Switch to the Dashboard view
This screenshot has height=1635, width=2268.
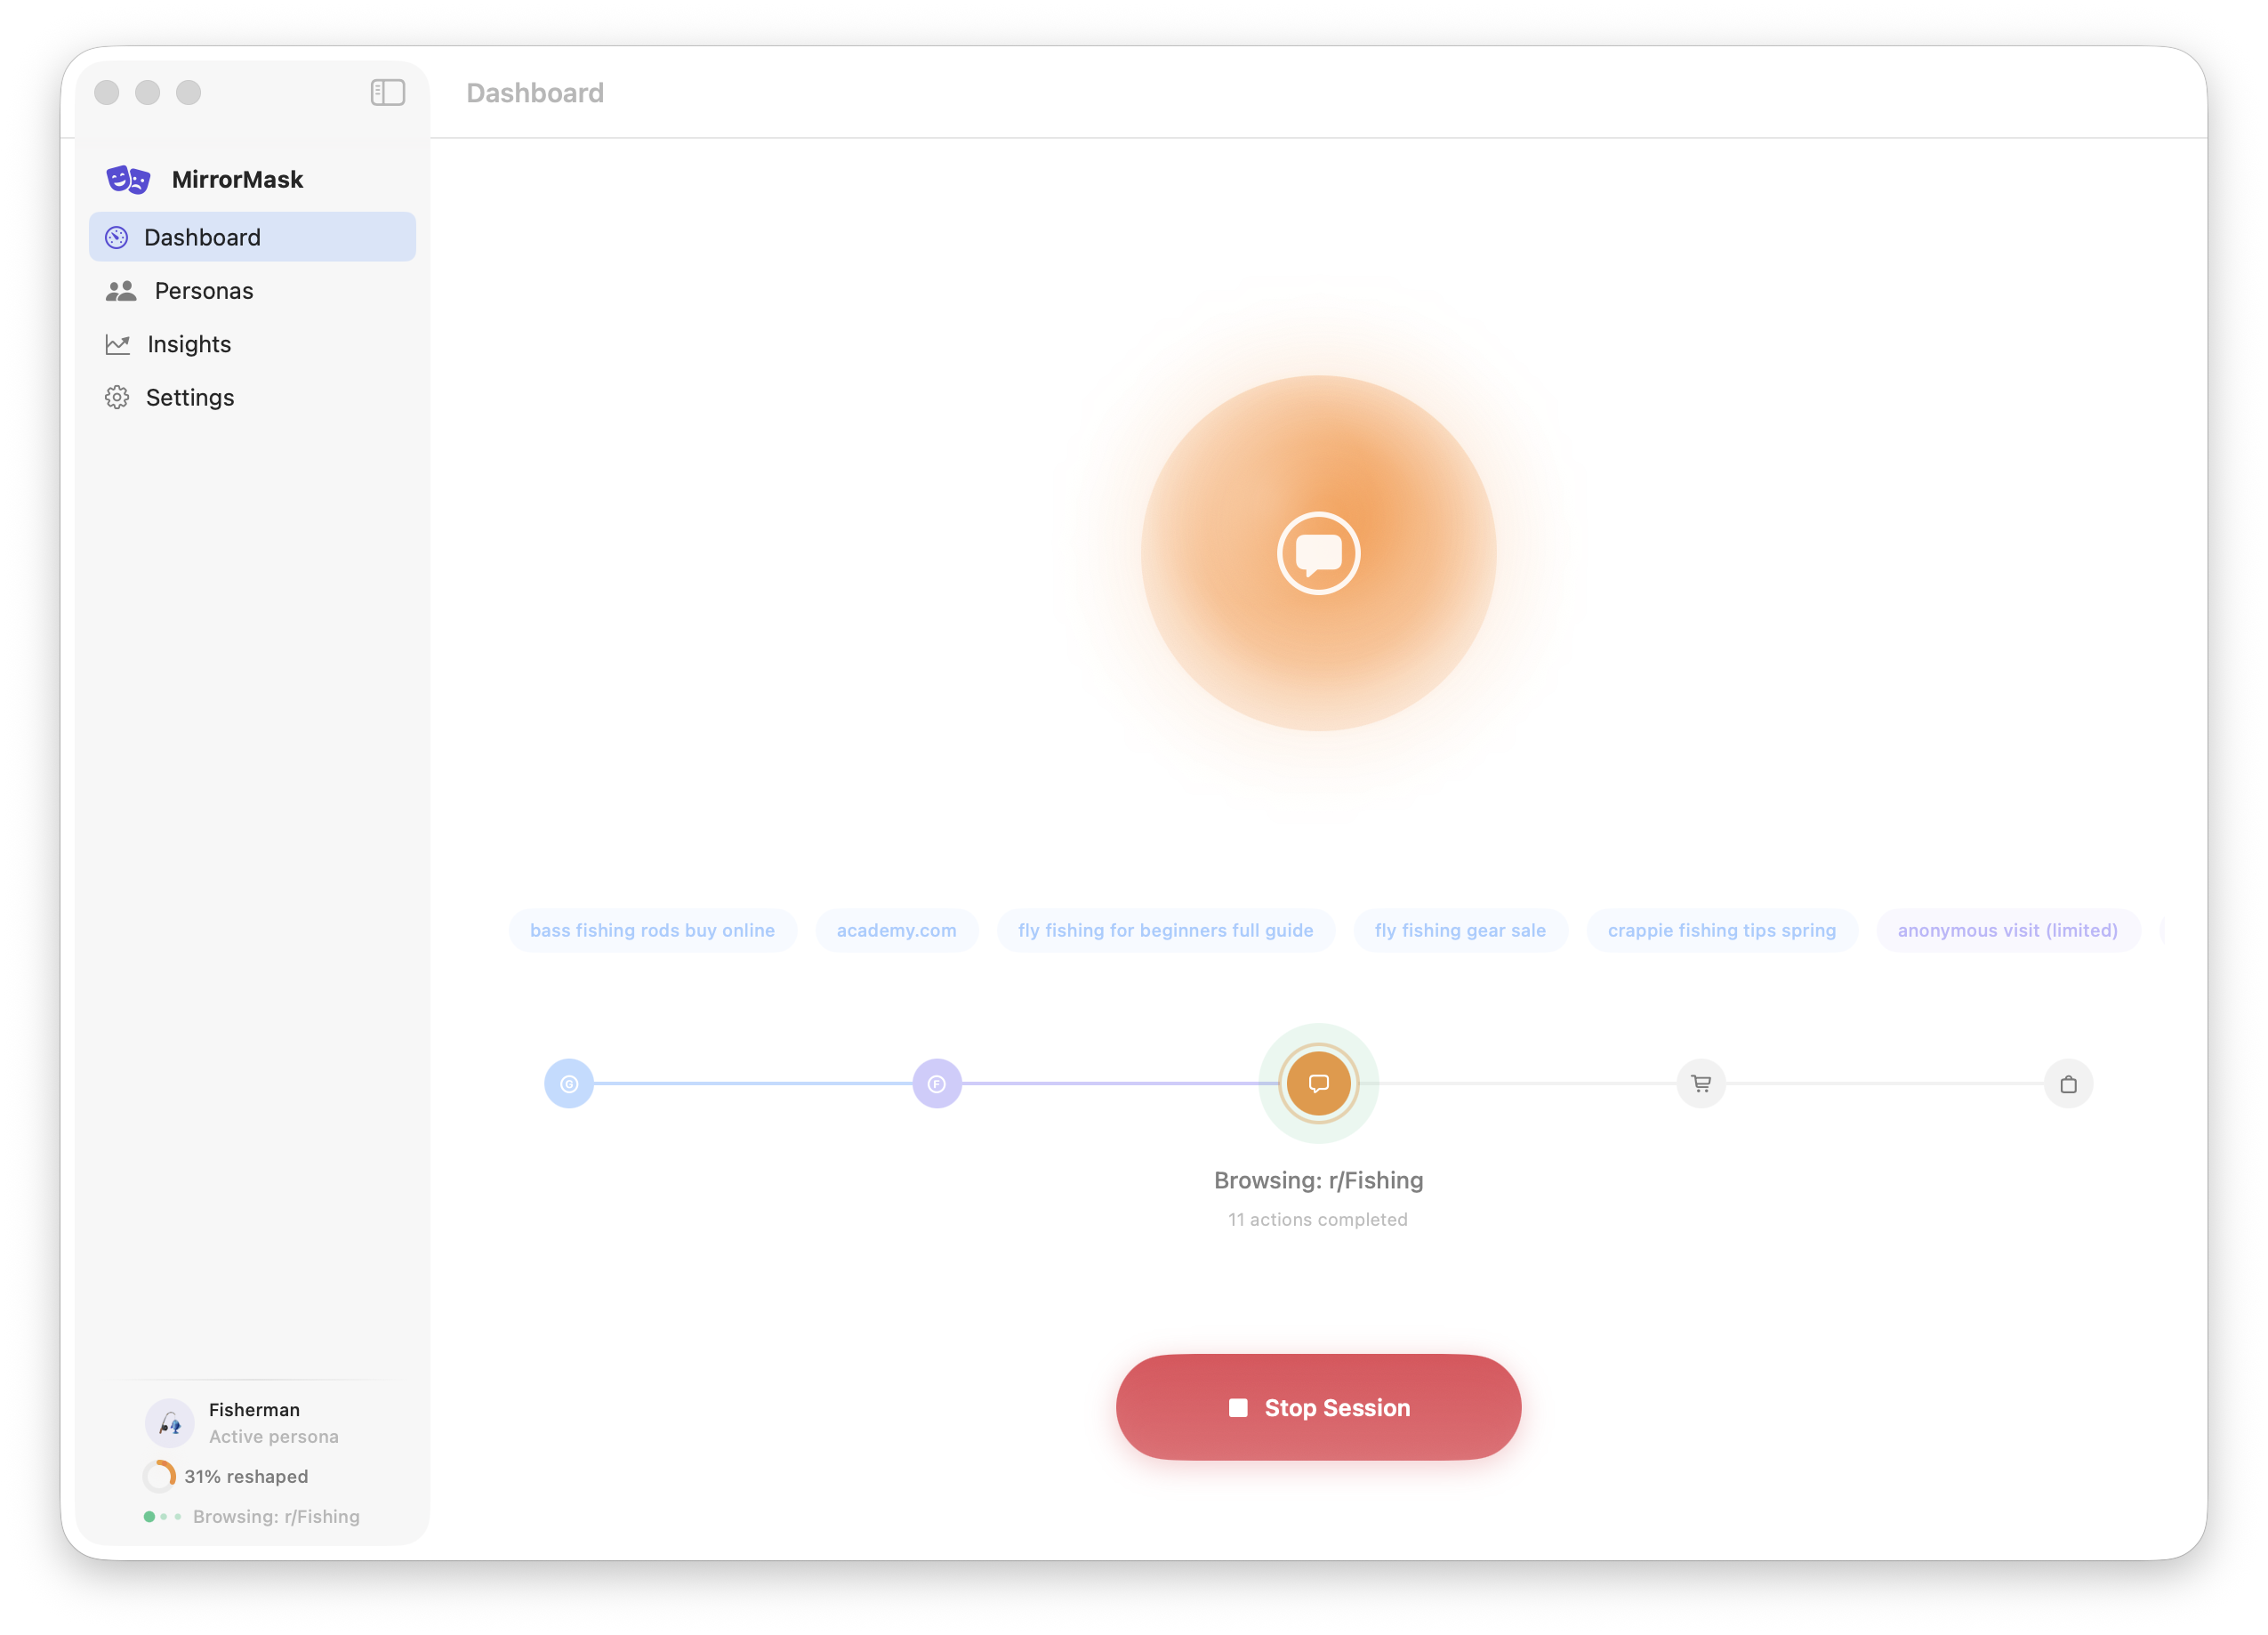(x=202, y=236)
